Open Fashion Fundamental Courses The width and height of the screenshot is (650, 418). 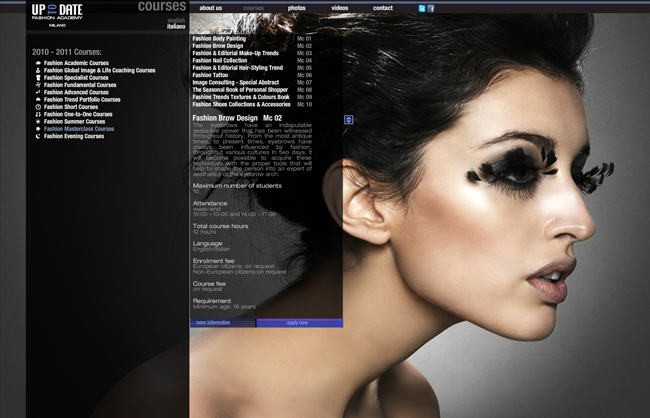coord(80,85)
